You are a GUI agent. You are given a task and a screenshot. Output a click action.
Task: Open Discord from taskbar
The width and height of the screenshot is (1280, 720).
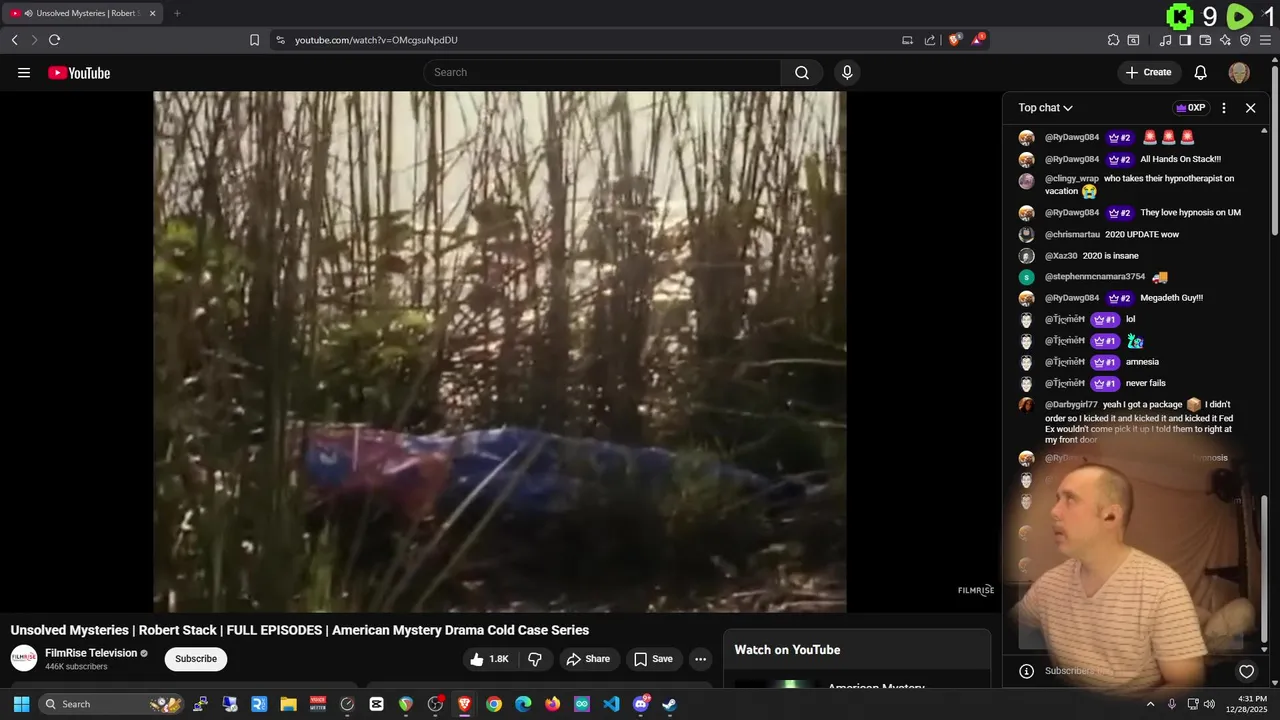click(x=641, y=704)
